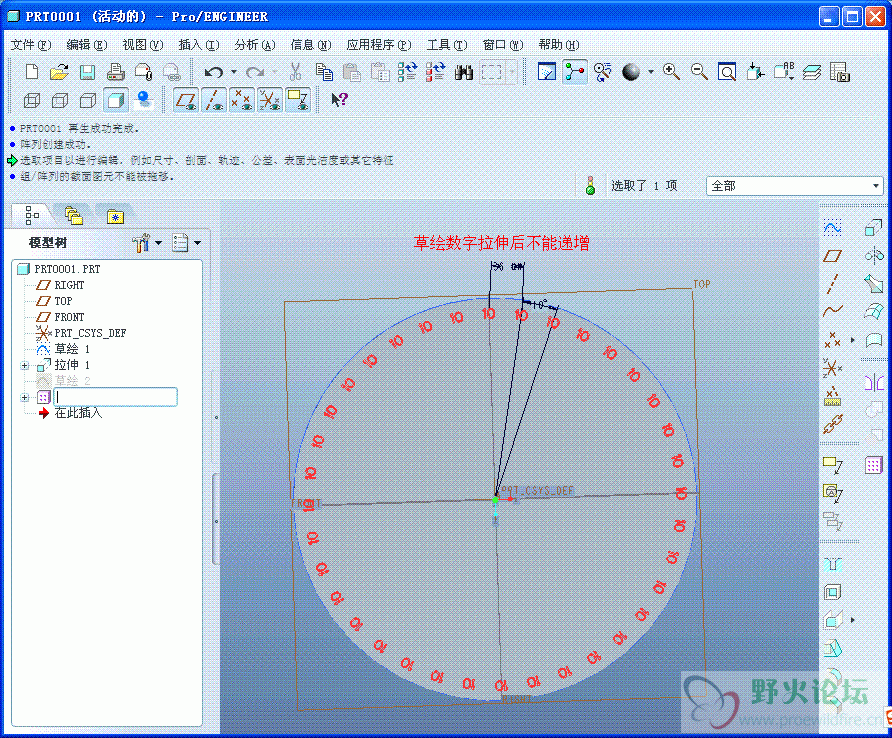Open the 分析(A) menu

(x=255, y=45)
